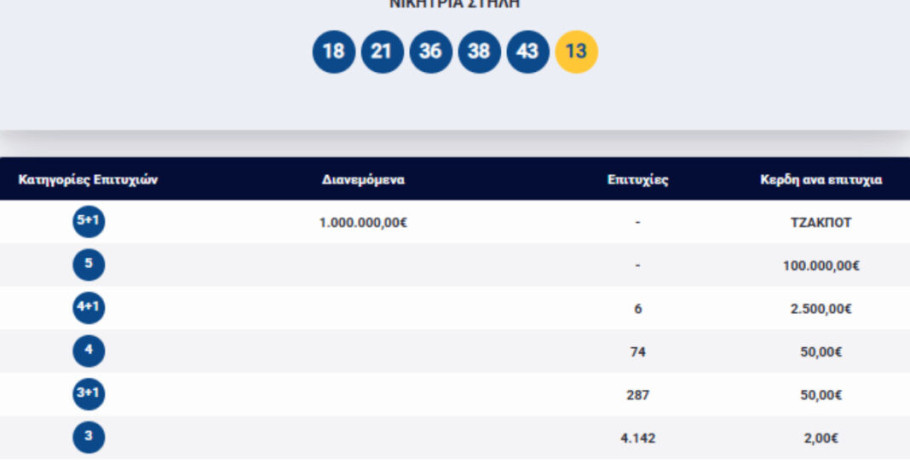Click the winning number ball 43
This screenshot has height=460, width=910.
[x=527, y=52]
